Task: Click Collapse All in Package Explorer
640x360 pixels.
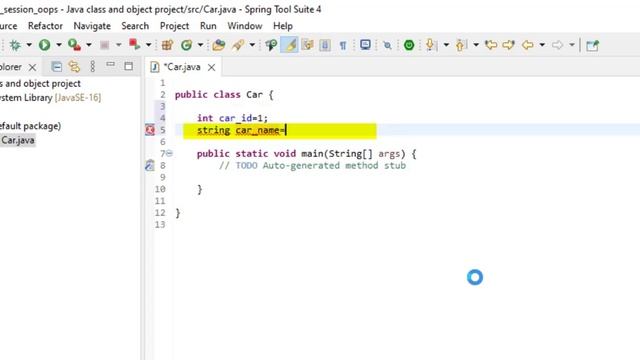Action: pyautogui.click(x=56, y=67)
